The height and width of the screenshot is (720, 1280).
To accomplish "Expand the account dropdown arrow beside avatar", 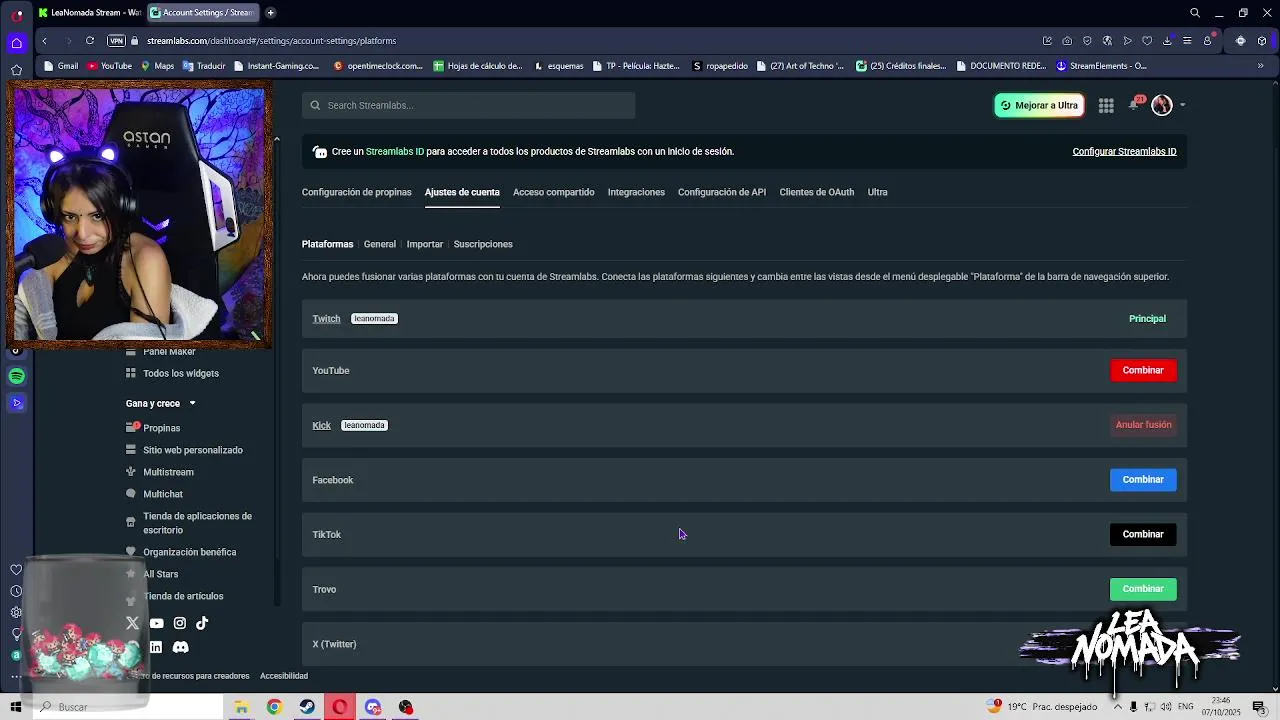I will (1182, 105).
